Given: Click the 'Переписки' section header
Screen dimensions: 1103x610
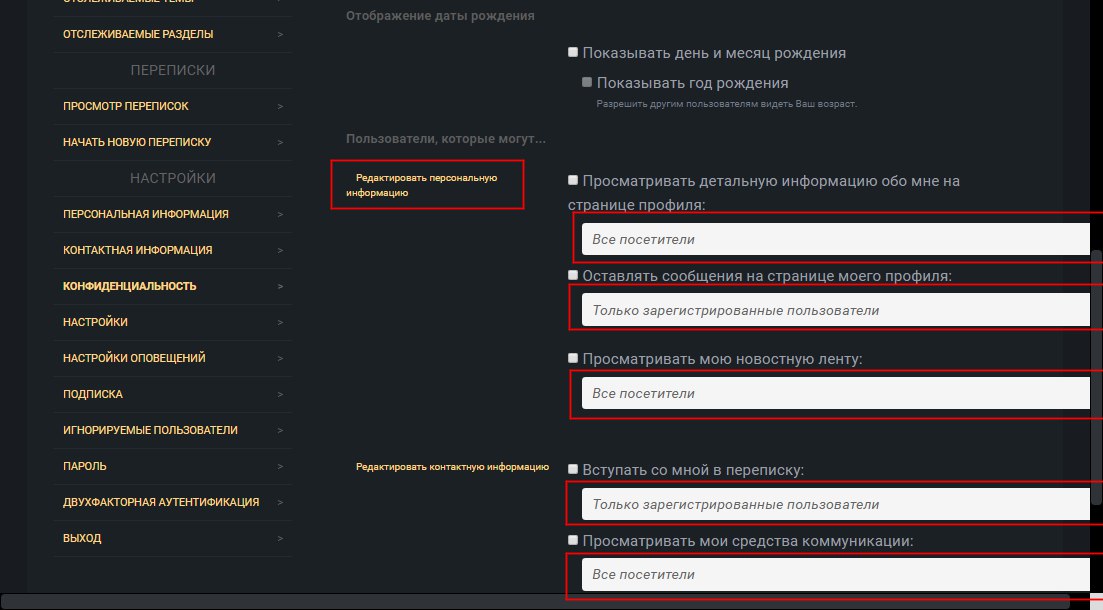Looking at the screenshot, I should point(172,70).
